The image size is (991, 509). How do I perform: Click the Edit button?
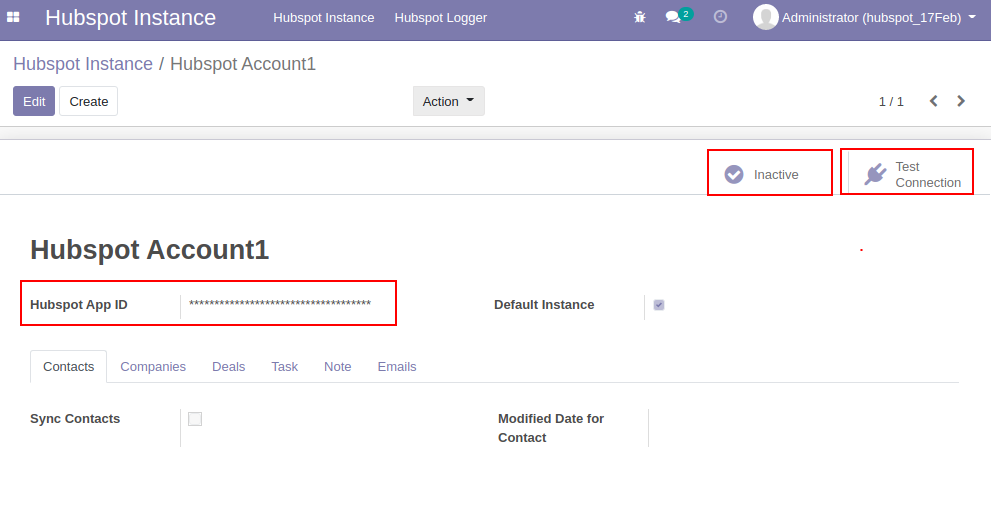[34, 101]
